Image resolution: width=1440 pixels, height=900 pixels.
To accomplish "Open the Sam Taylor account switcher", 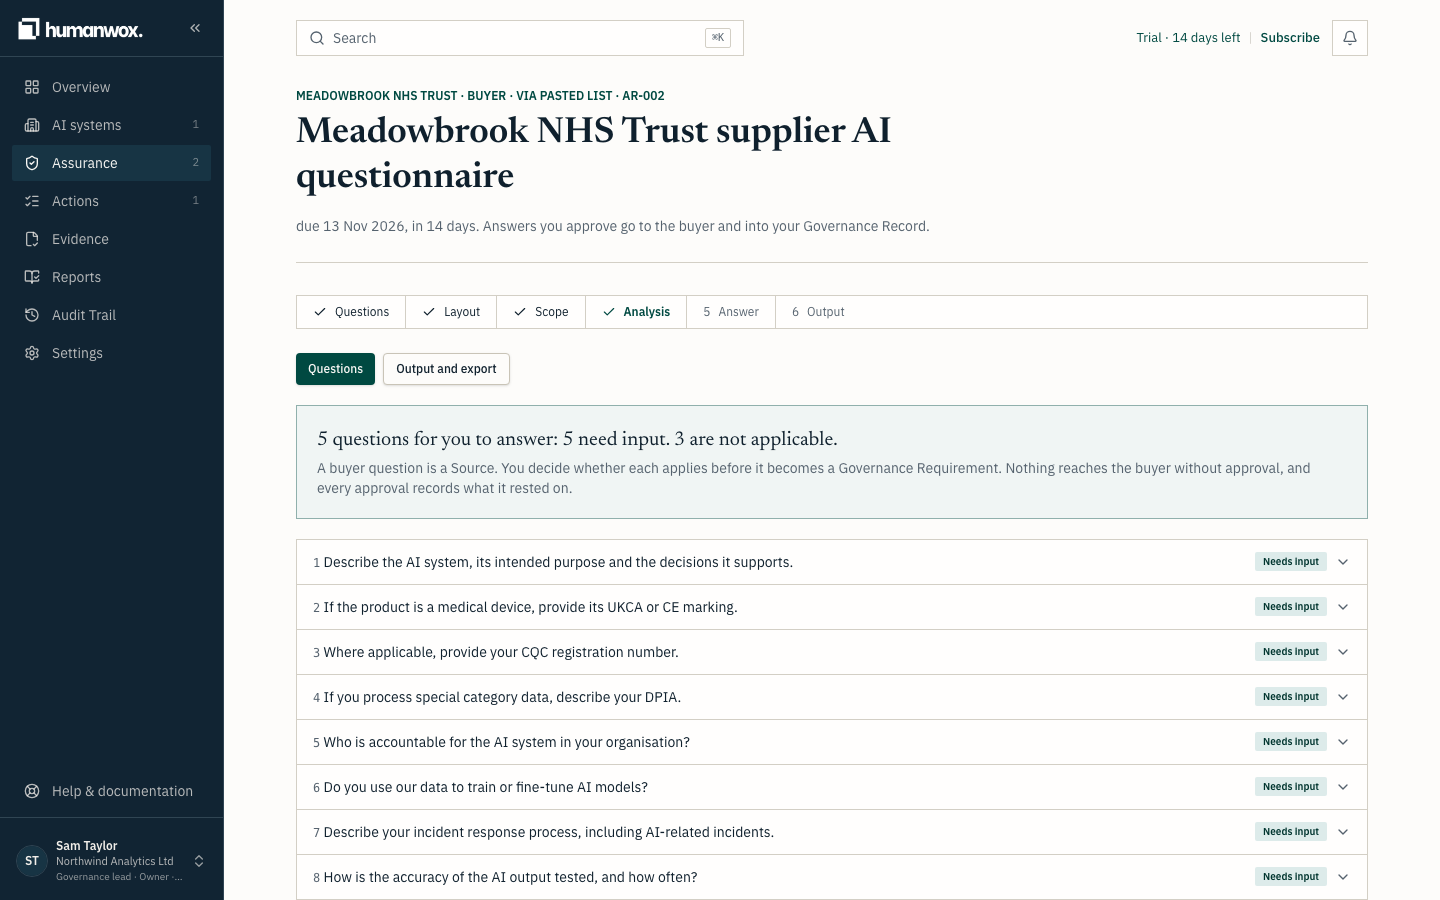I will [112, 860].
